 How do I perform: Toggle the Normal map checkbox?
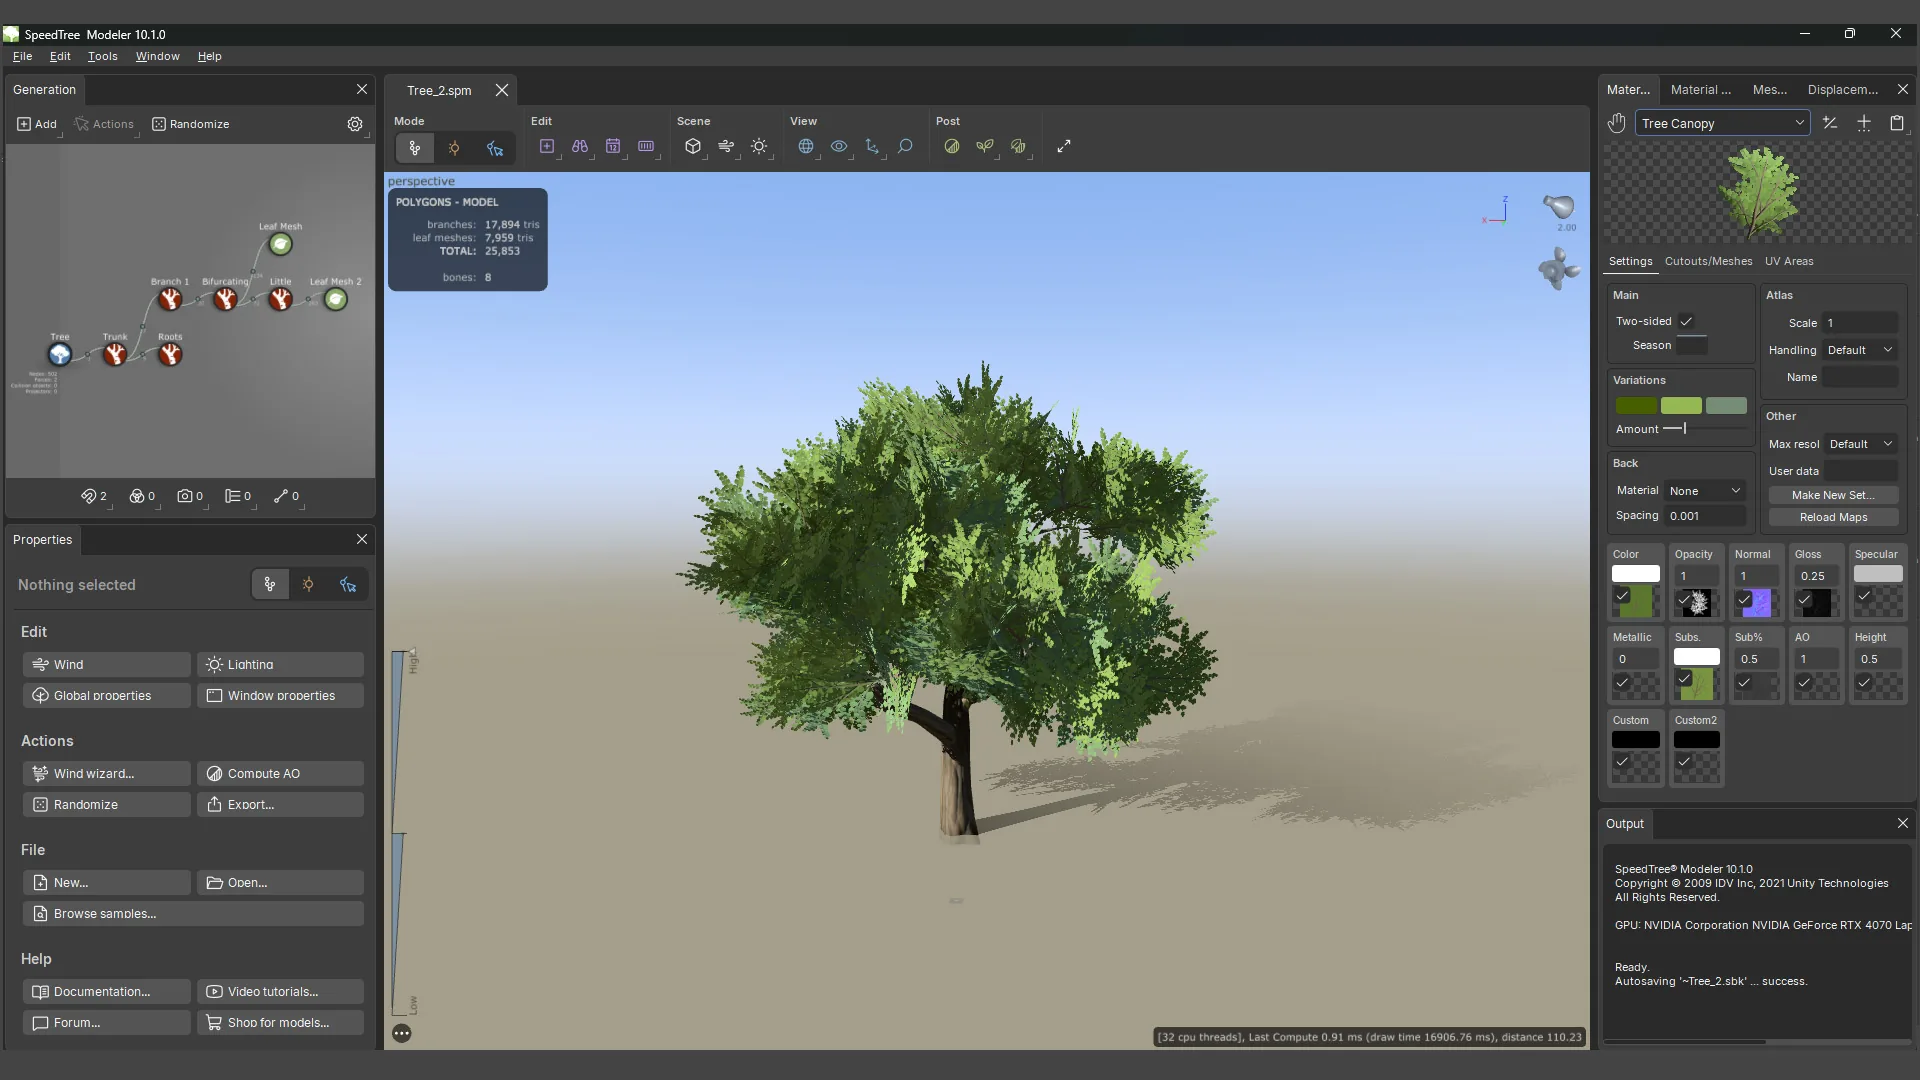point(1745,600)
